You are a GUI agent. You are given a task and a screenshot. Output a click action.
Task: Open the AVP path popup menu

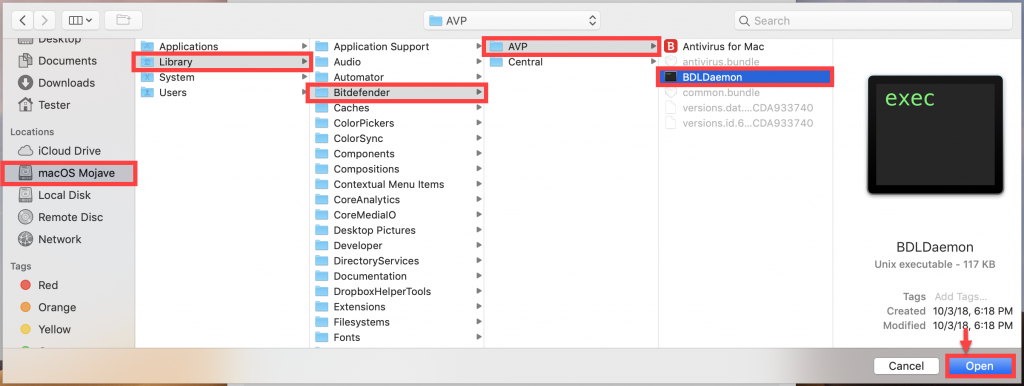click(511, 20)
